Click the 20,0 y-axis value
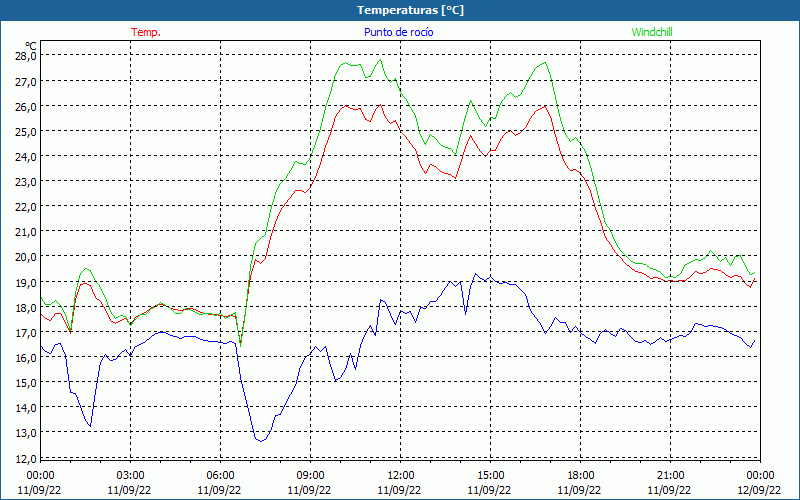Viewport: 800px width, 500px height. pyautogui.click(x=25, y=257)
